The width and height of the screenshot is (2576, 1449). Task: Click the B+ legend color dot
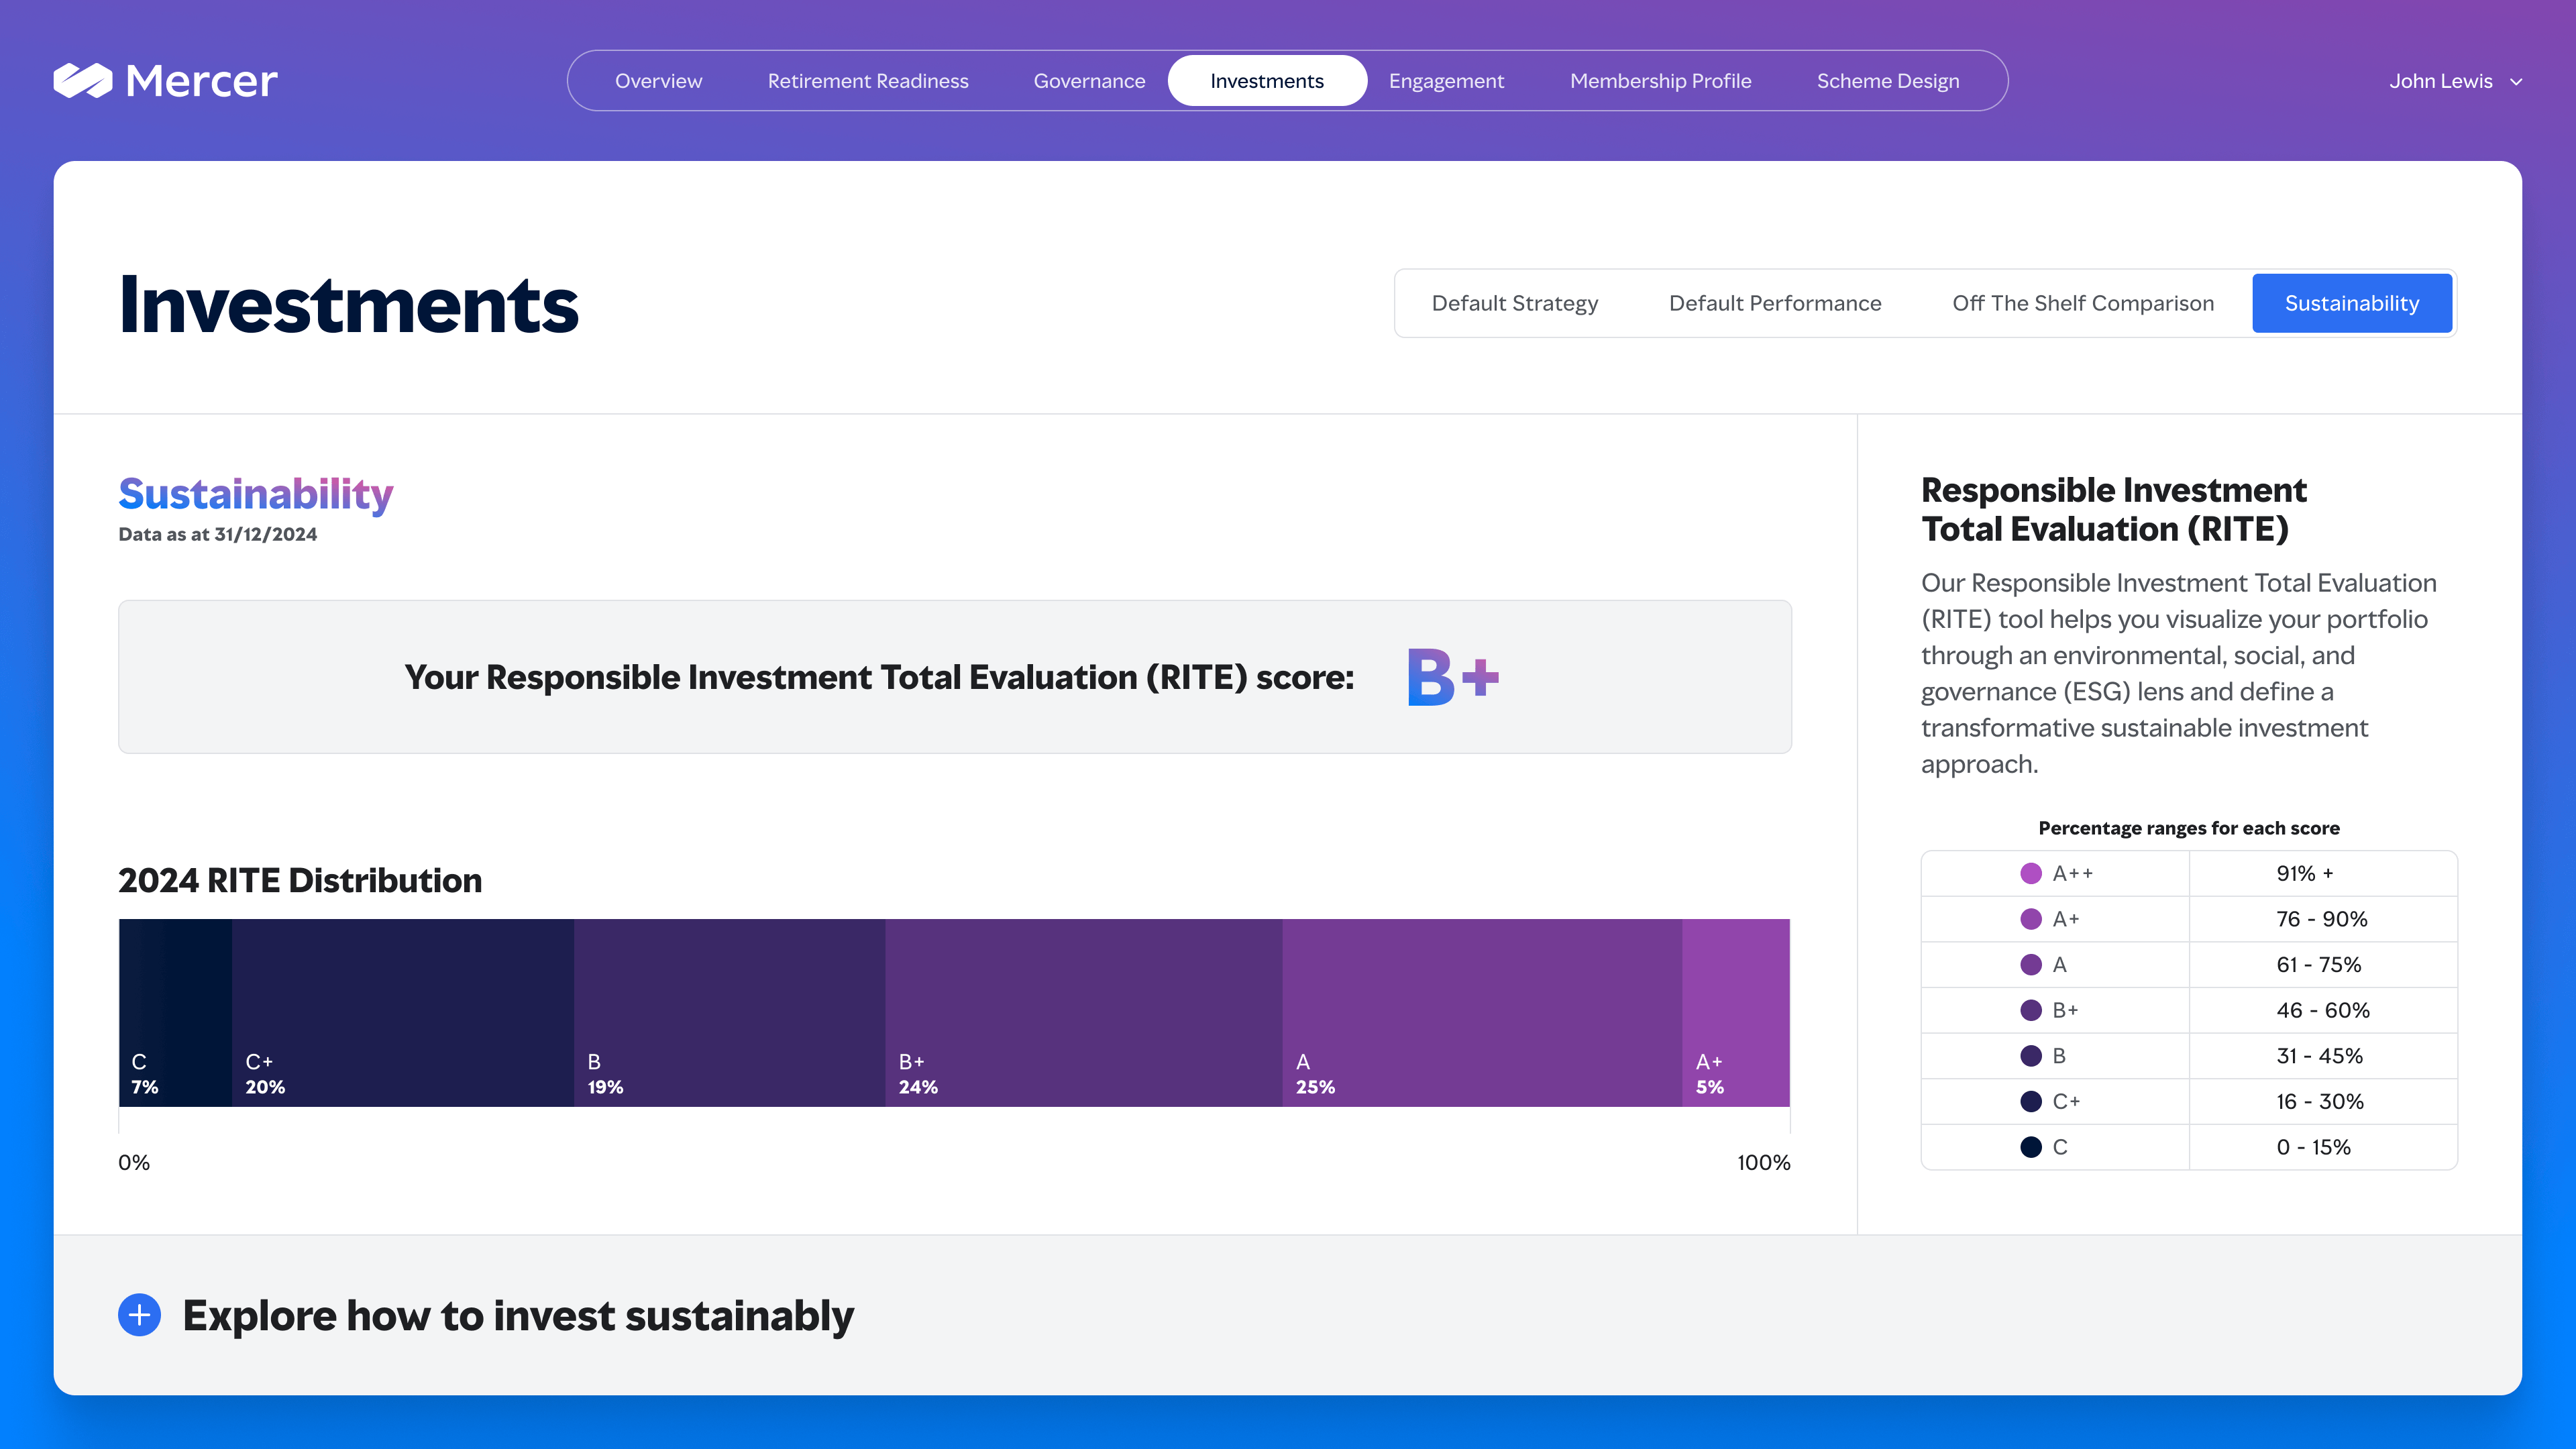click(x=2031, y=1010)
